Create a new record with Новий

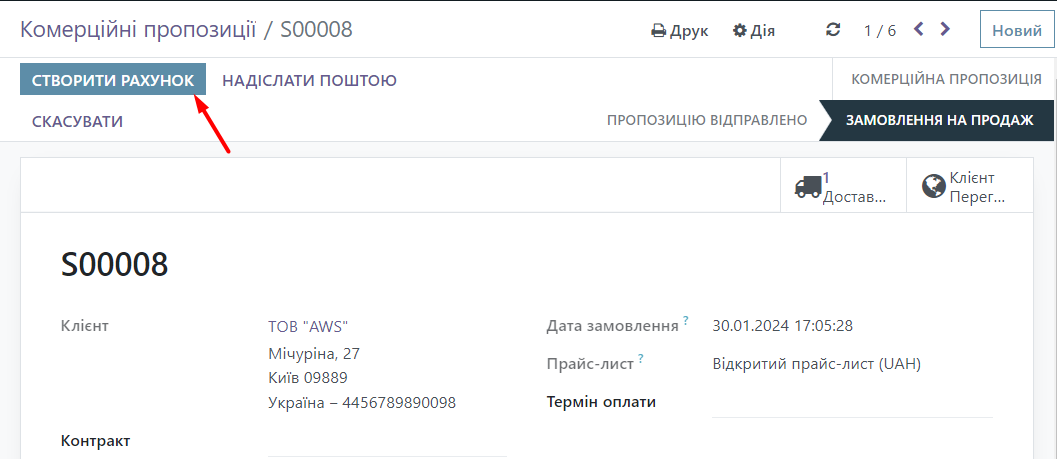(1016, 30)
